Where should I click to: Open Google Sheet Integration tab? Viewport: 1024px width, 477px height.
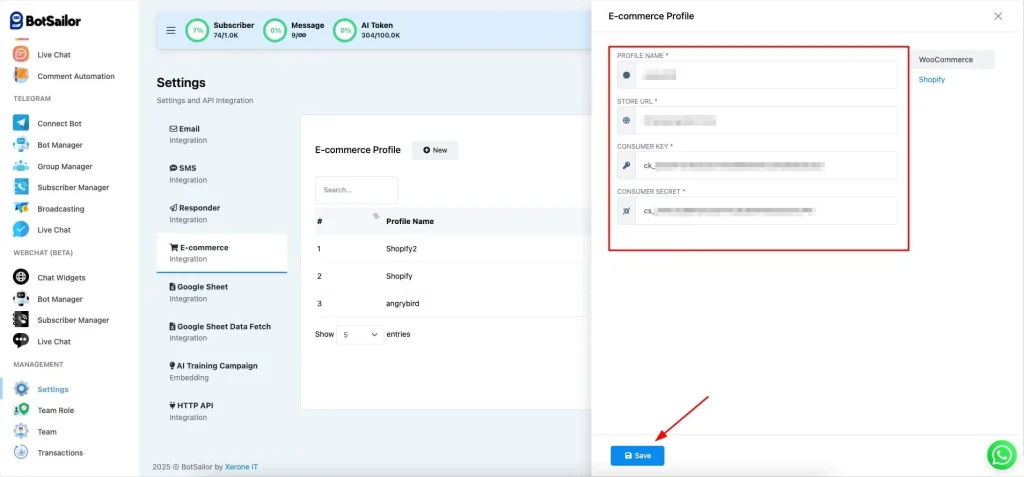(221, 292)
